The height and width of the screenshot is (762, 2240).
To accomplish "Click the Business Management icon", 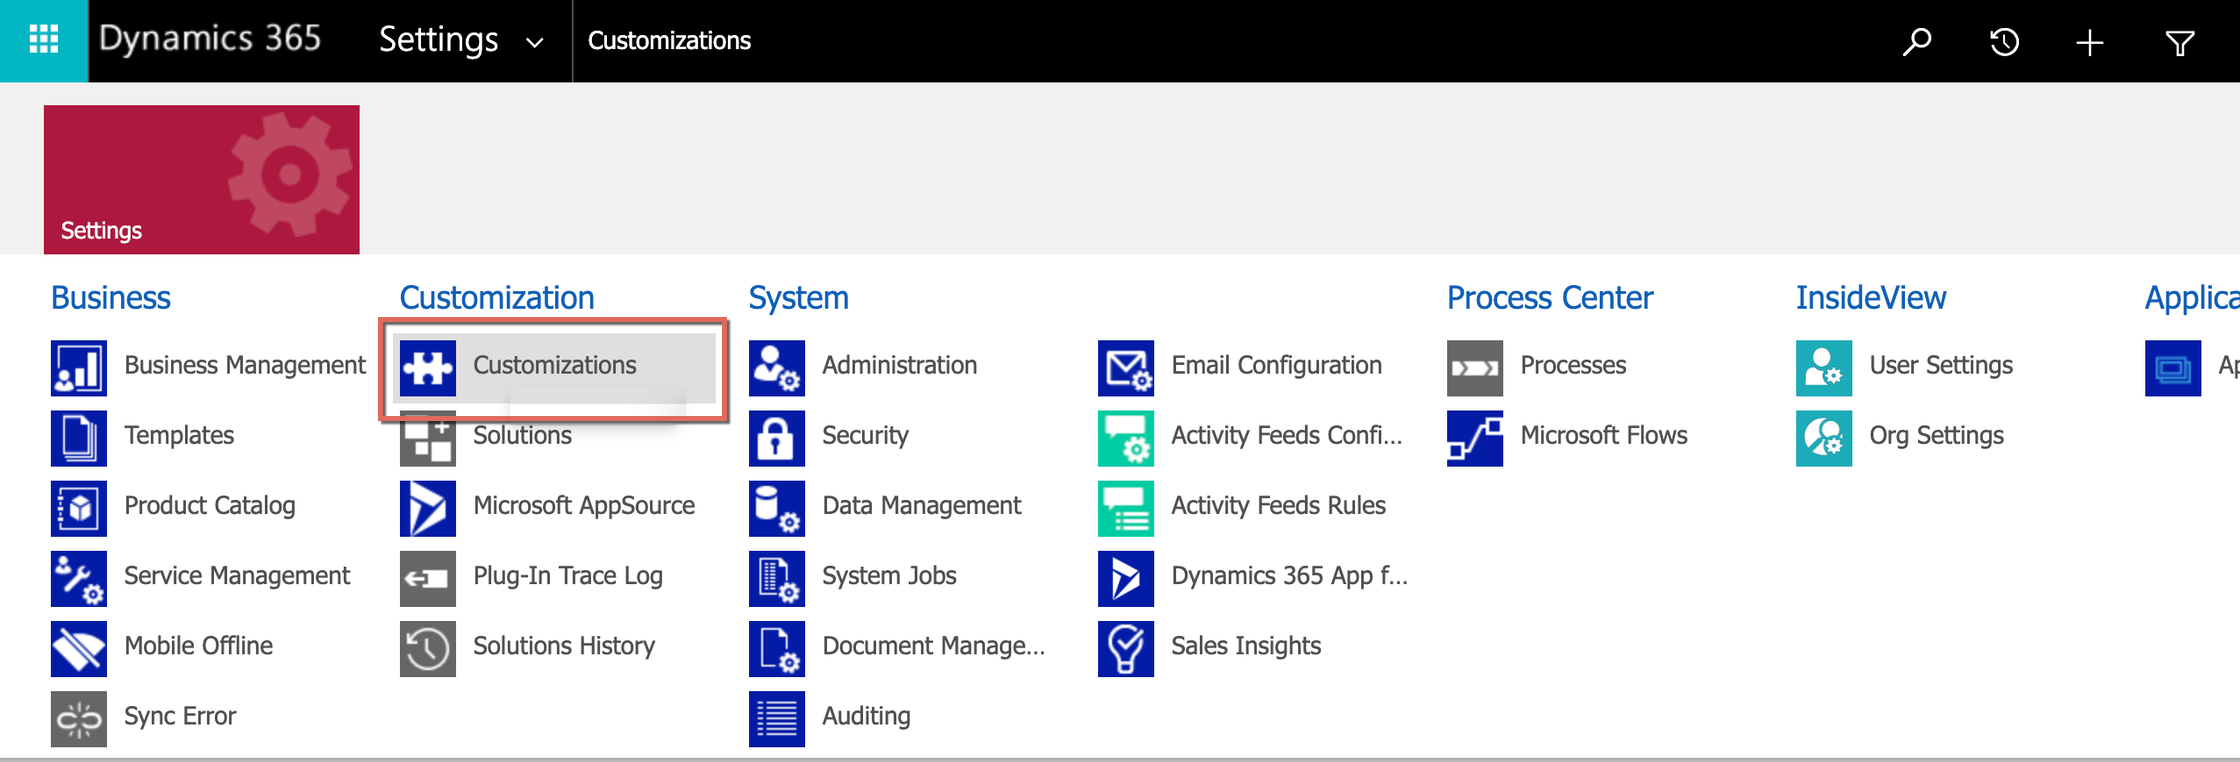I will pyautogui.click(x=79, y=368).
